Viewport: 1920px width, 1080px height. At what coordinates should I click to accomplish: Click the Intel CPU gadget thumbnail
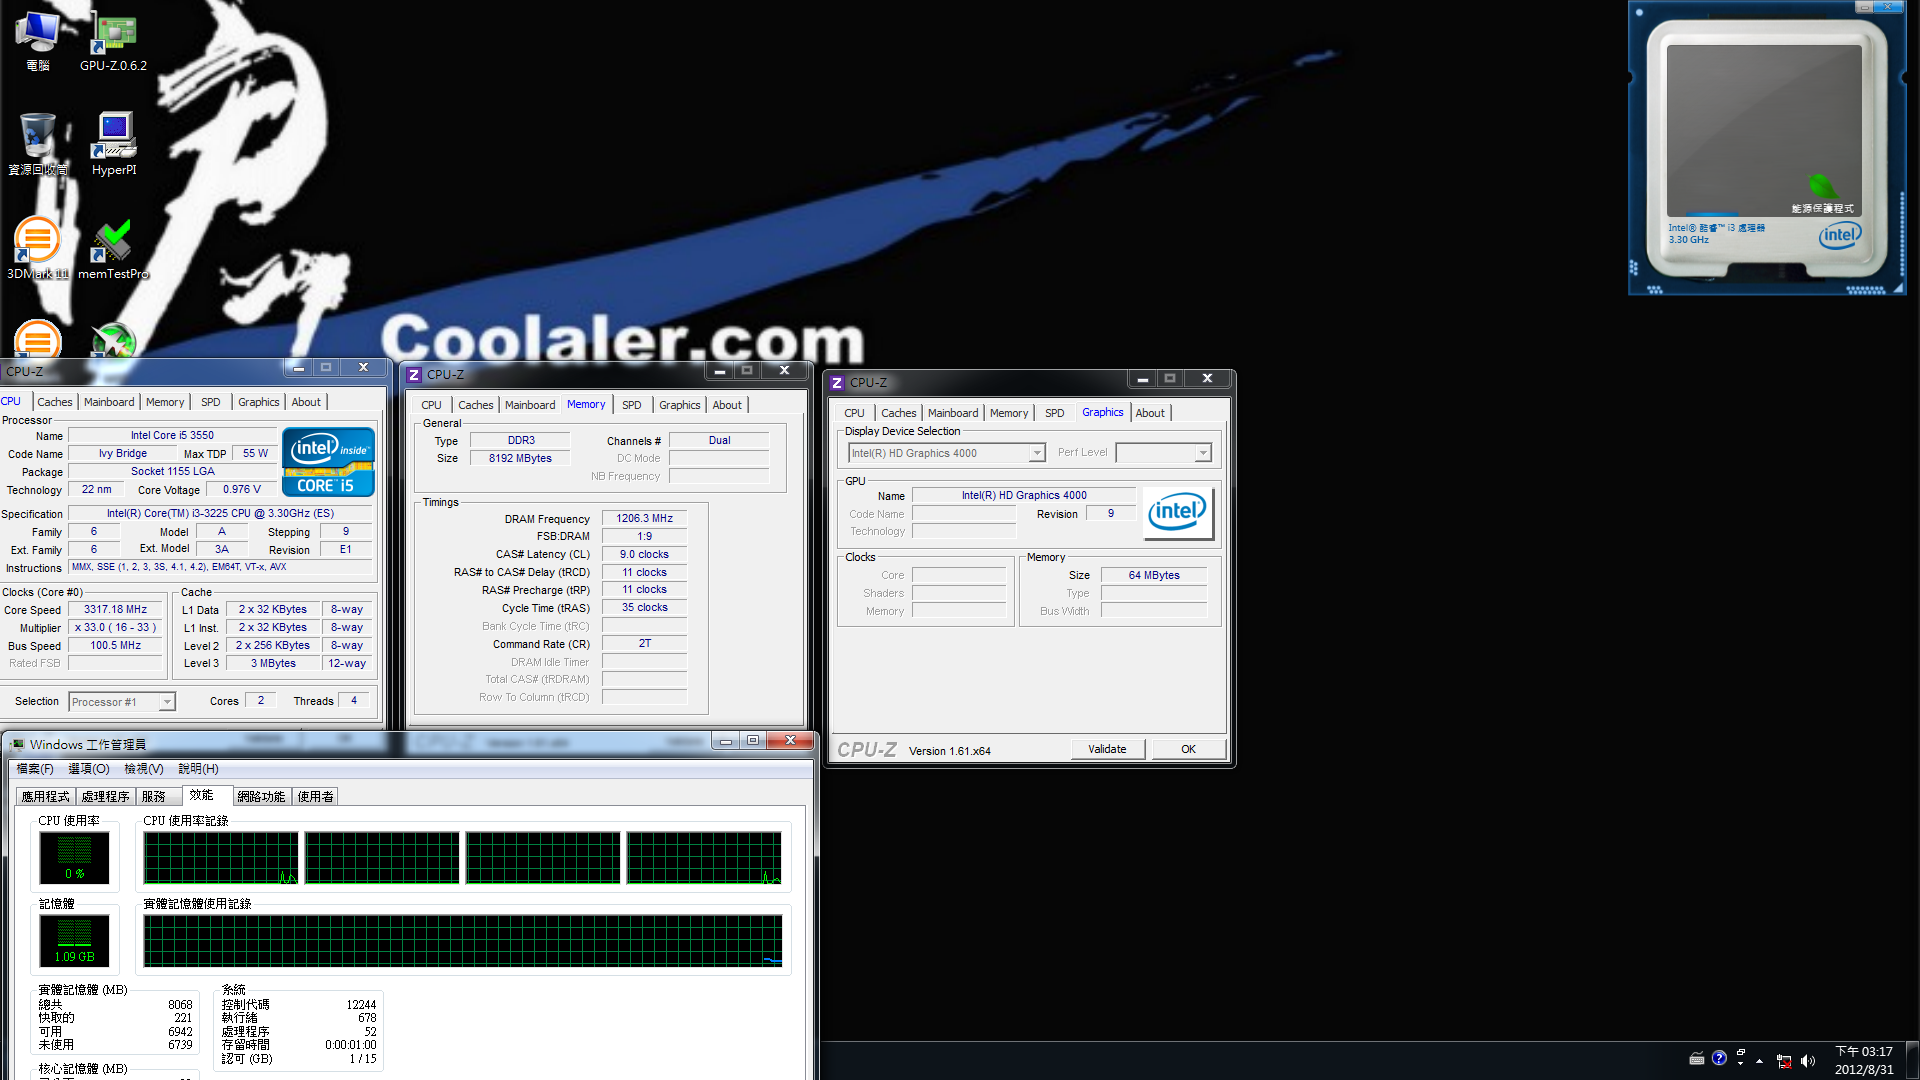[x=1766, y=148]
